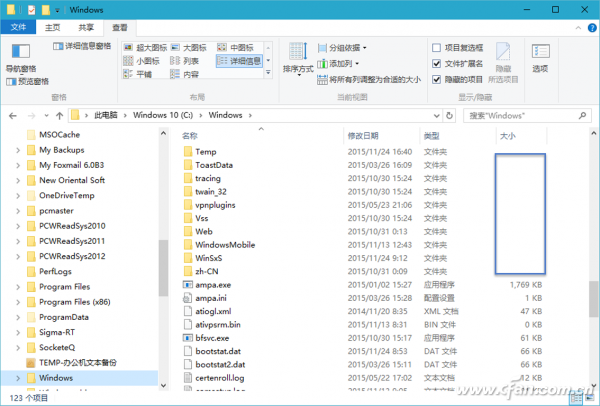This screenshot has height=406, width=600.
Task: Expand layout gallery more arrow
Action: [x=268, y=73]
